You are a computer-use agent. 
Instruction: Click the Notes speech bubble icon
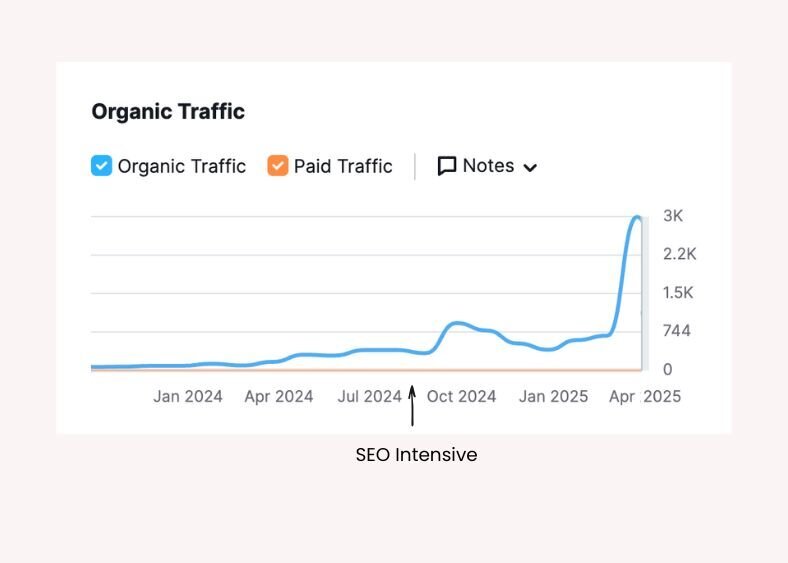(447, 166)
